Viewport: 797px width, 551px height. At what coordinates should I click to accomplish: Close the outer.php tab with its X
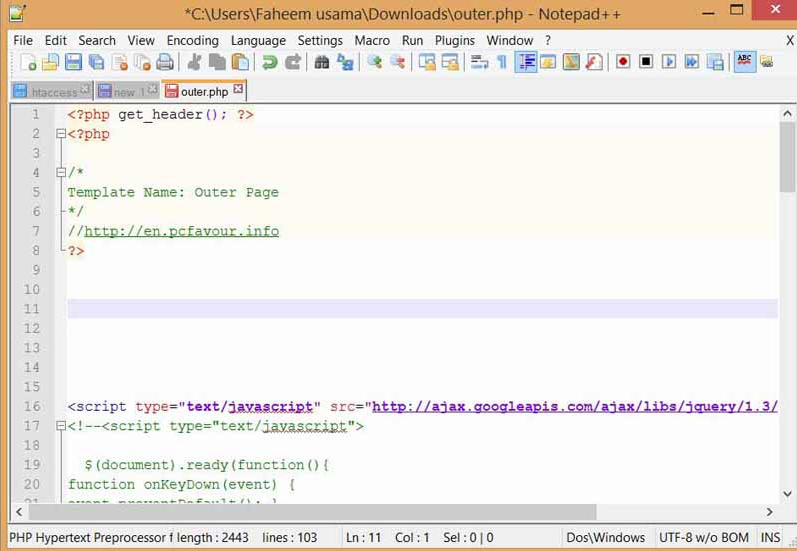click(x=238, y=89)
